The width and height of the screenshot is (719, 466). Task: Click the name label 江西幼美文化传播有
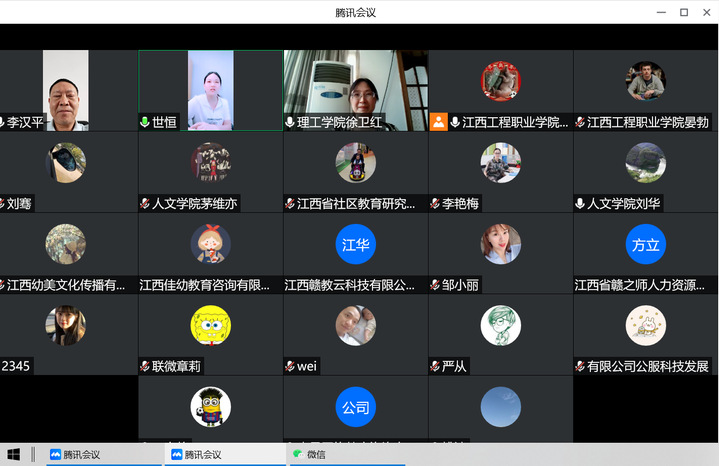66,285
